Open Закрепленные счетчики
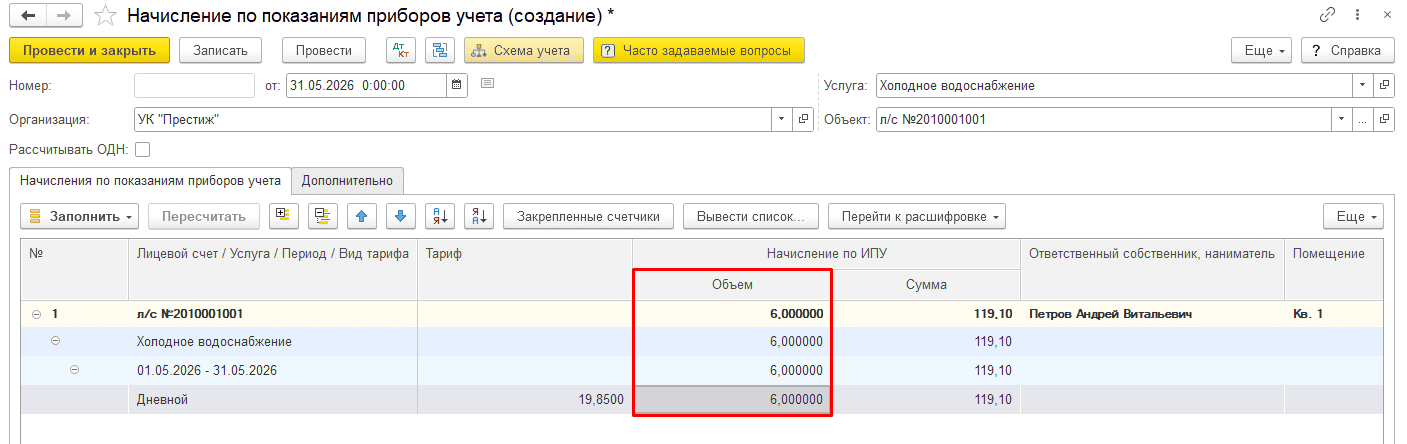The width and height of the screenshot is (1407, 444). coord(589,216)
